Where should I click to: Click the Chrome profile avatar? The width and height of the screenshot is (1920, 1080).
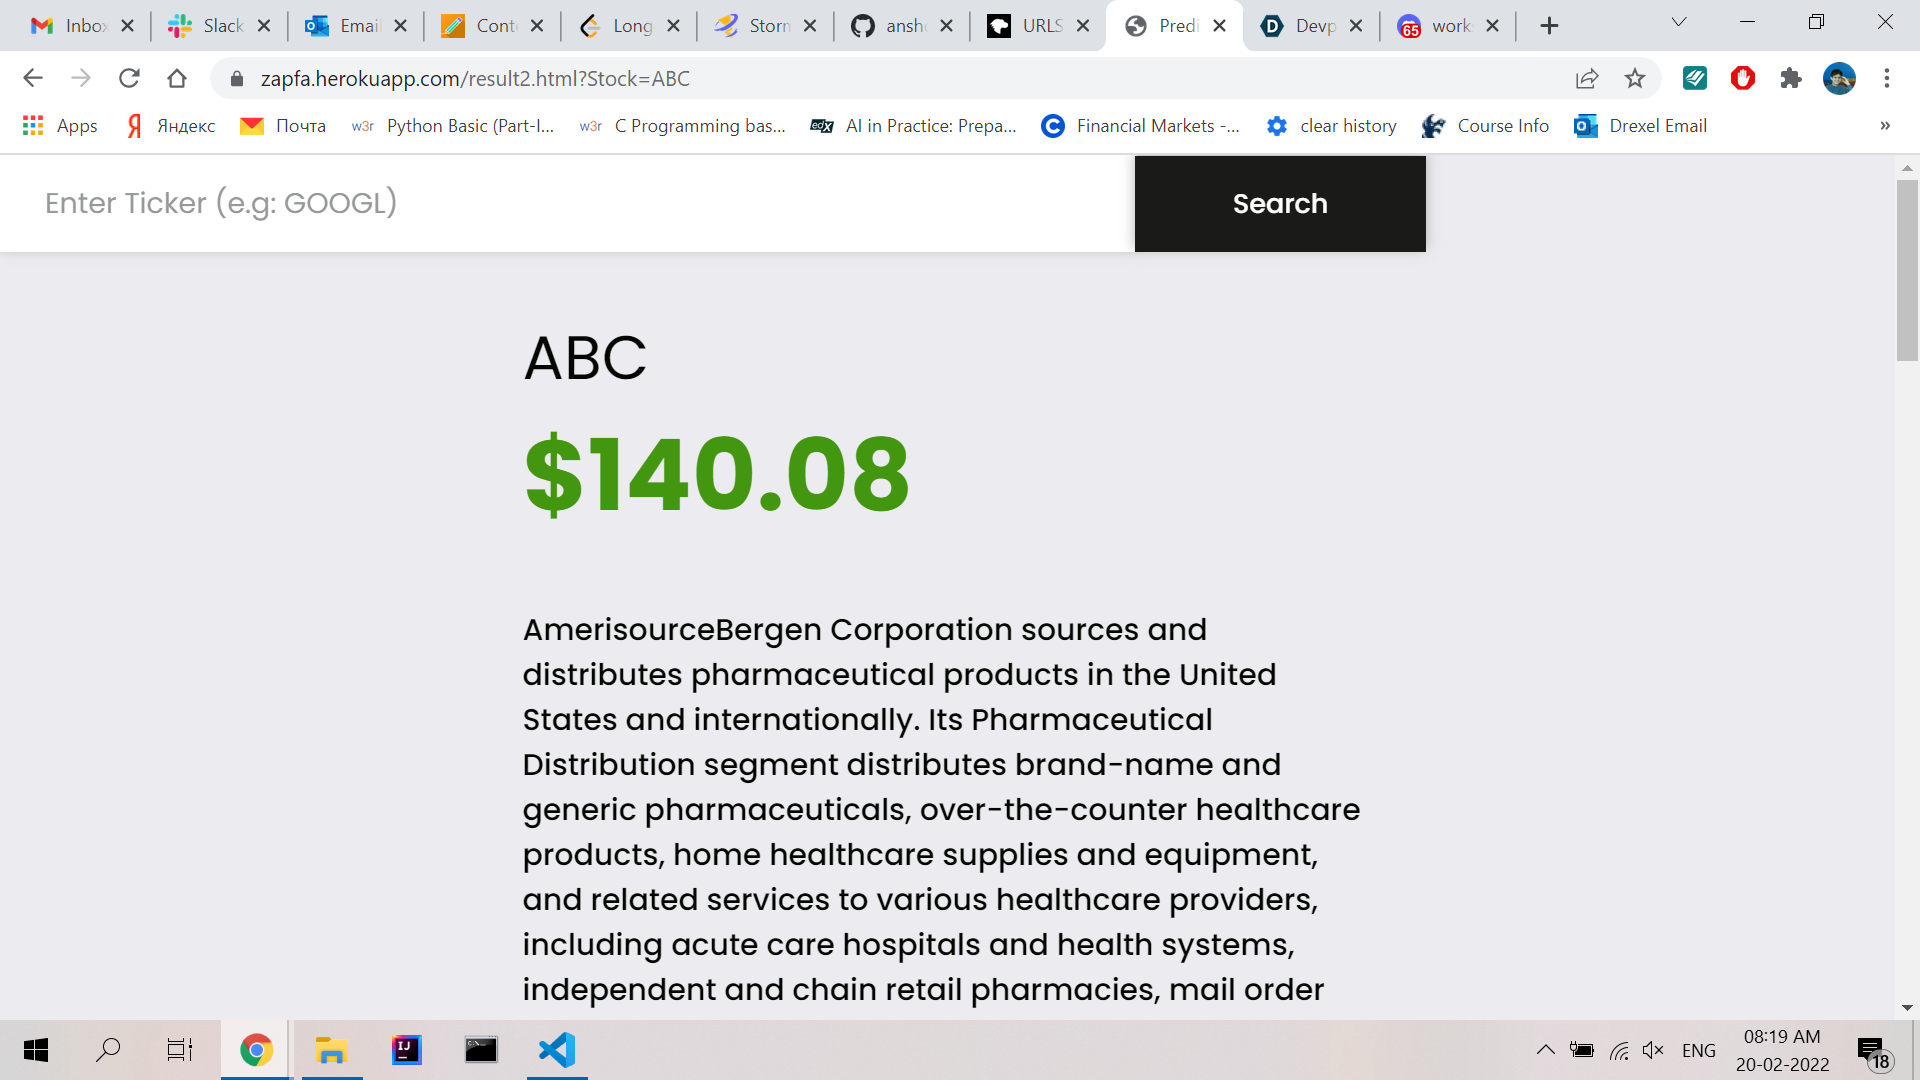pyautogui.click(x=1839, y=78)
